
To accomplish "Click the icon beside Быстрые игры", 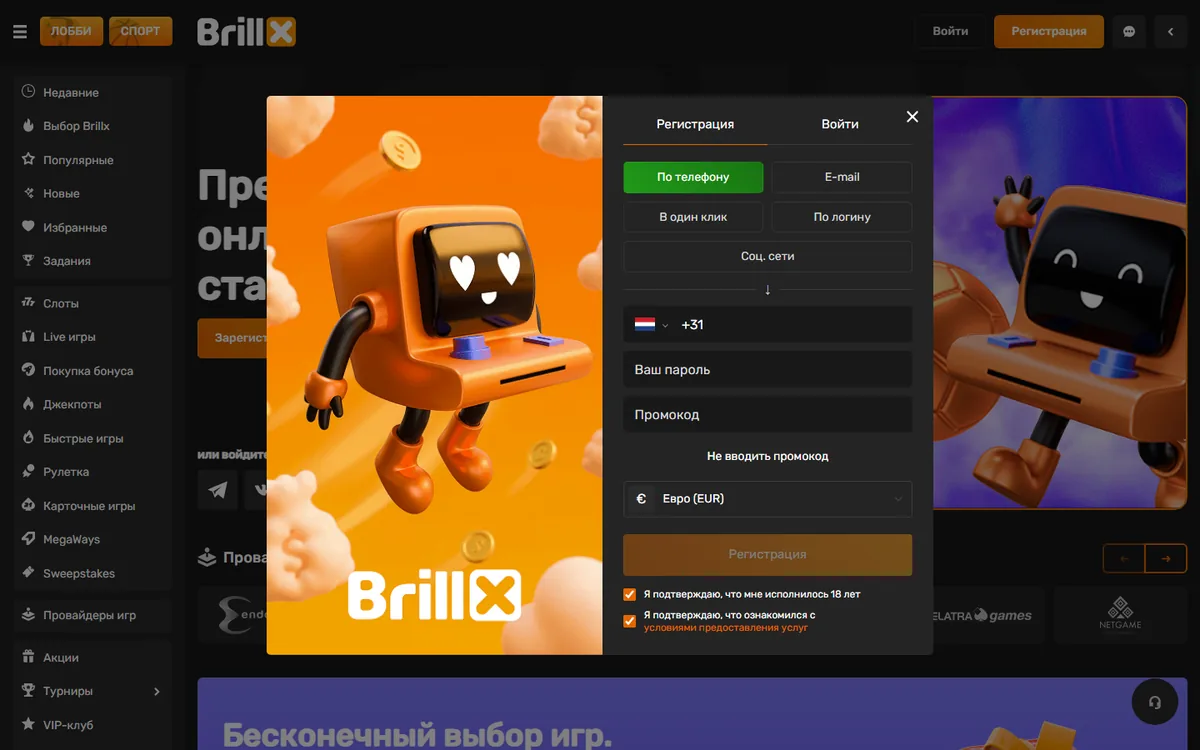I will (28, 438).
